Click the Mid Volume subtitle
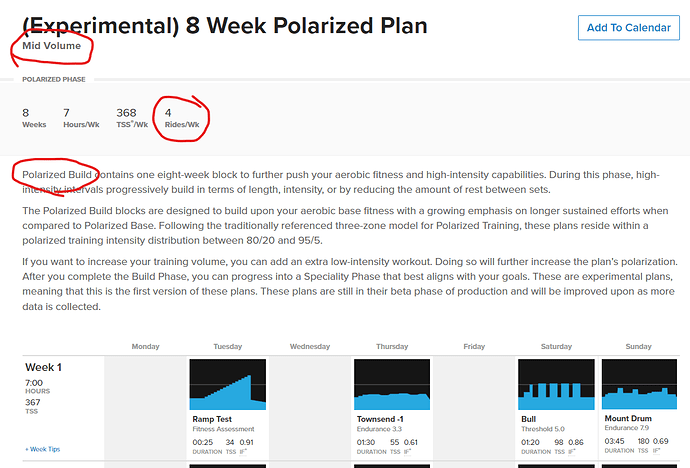Viewport: 690px width, 468px height. (51, 46)
